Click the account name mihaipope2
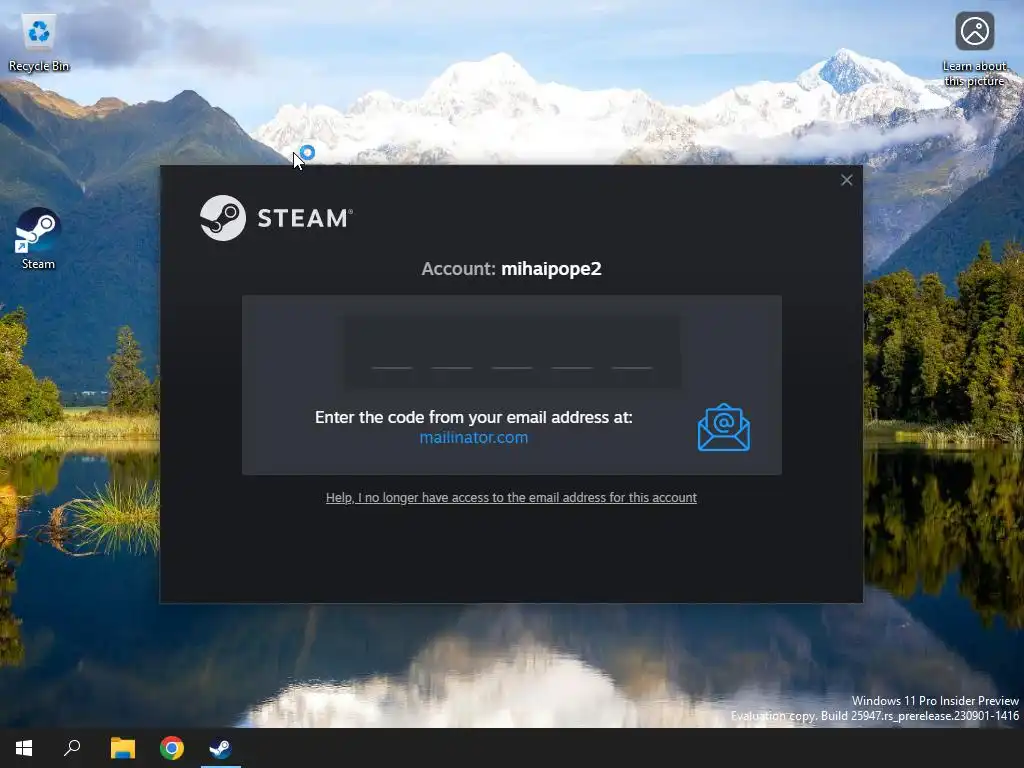Image resolution: width=1024 pixels, height=768 pixels. (x=551, y=269)
